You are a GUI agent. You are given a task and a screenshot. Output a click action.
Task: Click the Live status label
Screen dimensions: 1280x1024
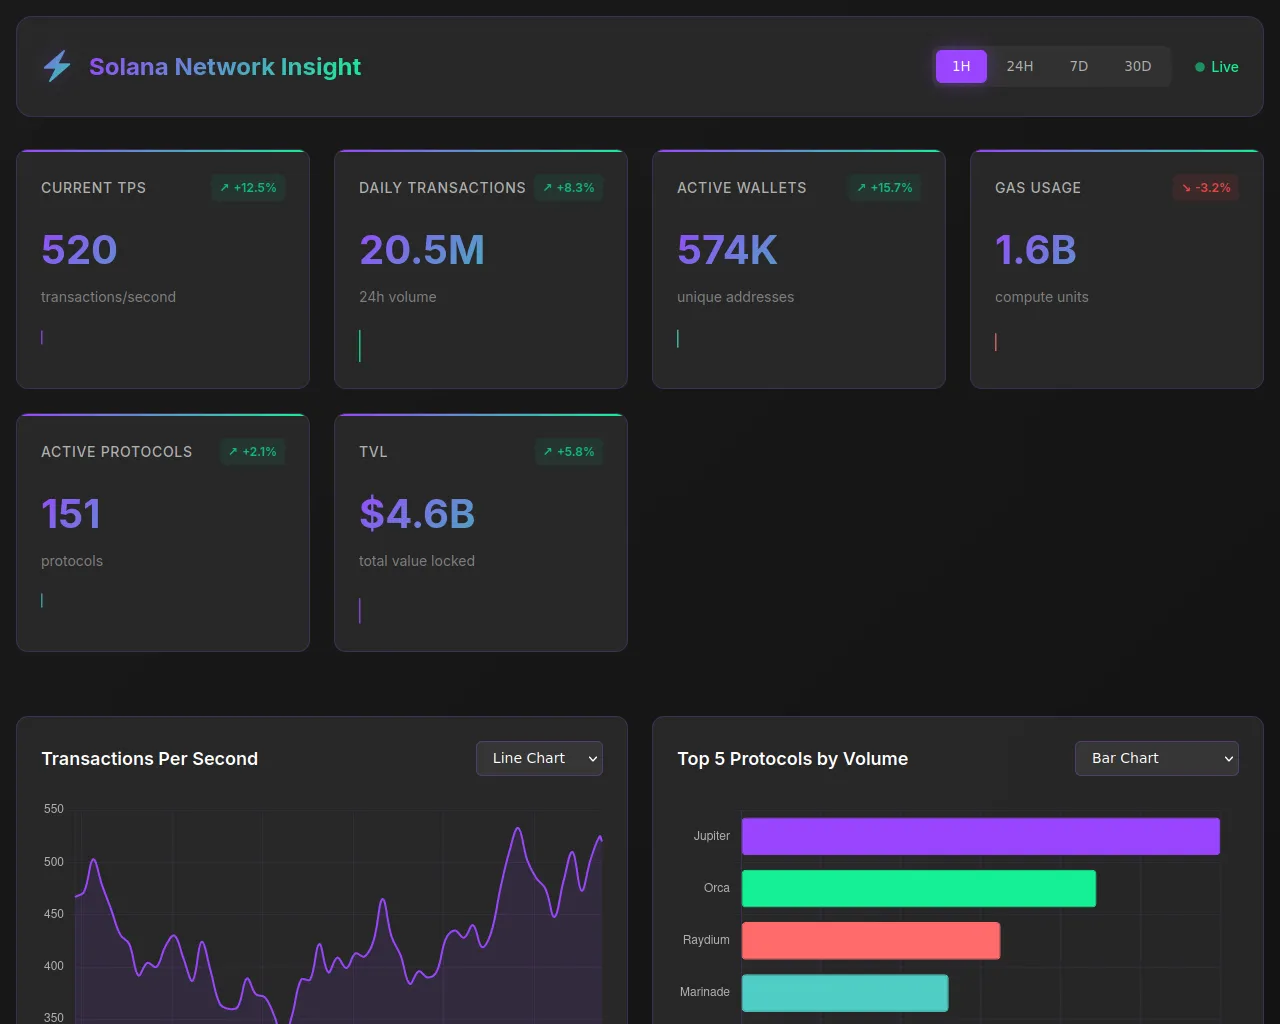click(1225, 67)
